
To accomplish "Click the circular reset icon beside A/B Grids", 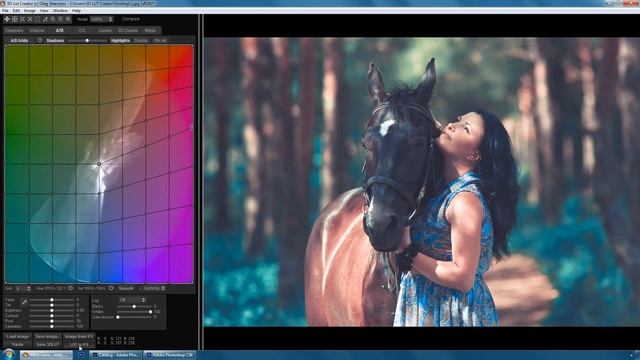I will [40, 40].
